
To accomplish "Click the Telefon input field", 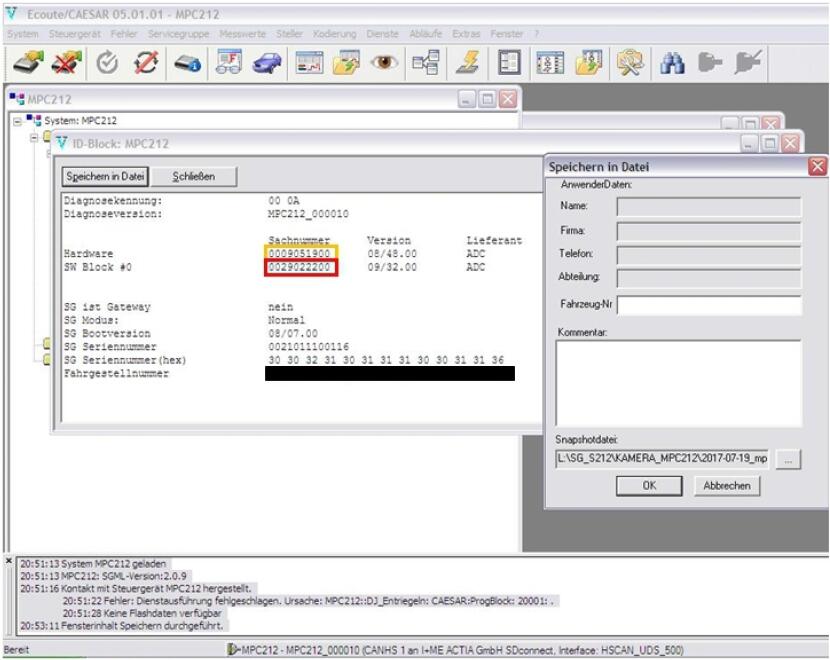I will (x=709, y=255).
